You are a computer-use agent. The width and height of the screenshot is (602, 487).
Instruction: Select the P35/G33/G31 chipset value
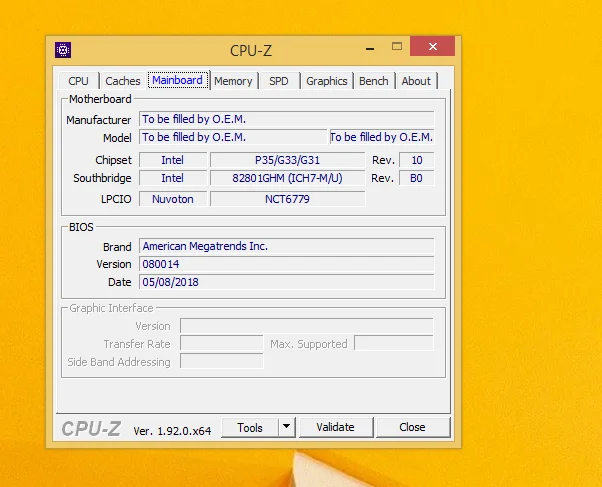288,160
